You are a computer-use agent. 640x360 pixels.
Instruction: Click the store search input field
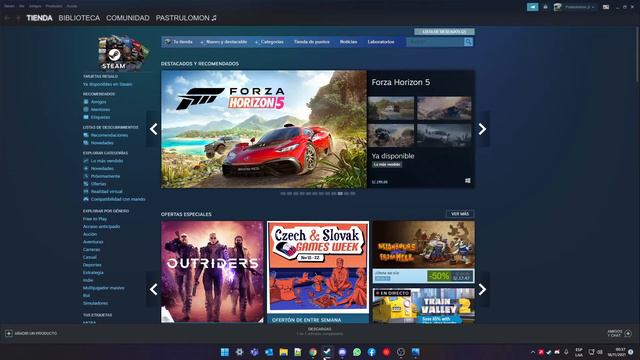click(435, 42)
